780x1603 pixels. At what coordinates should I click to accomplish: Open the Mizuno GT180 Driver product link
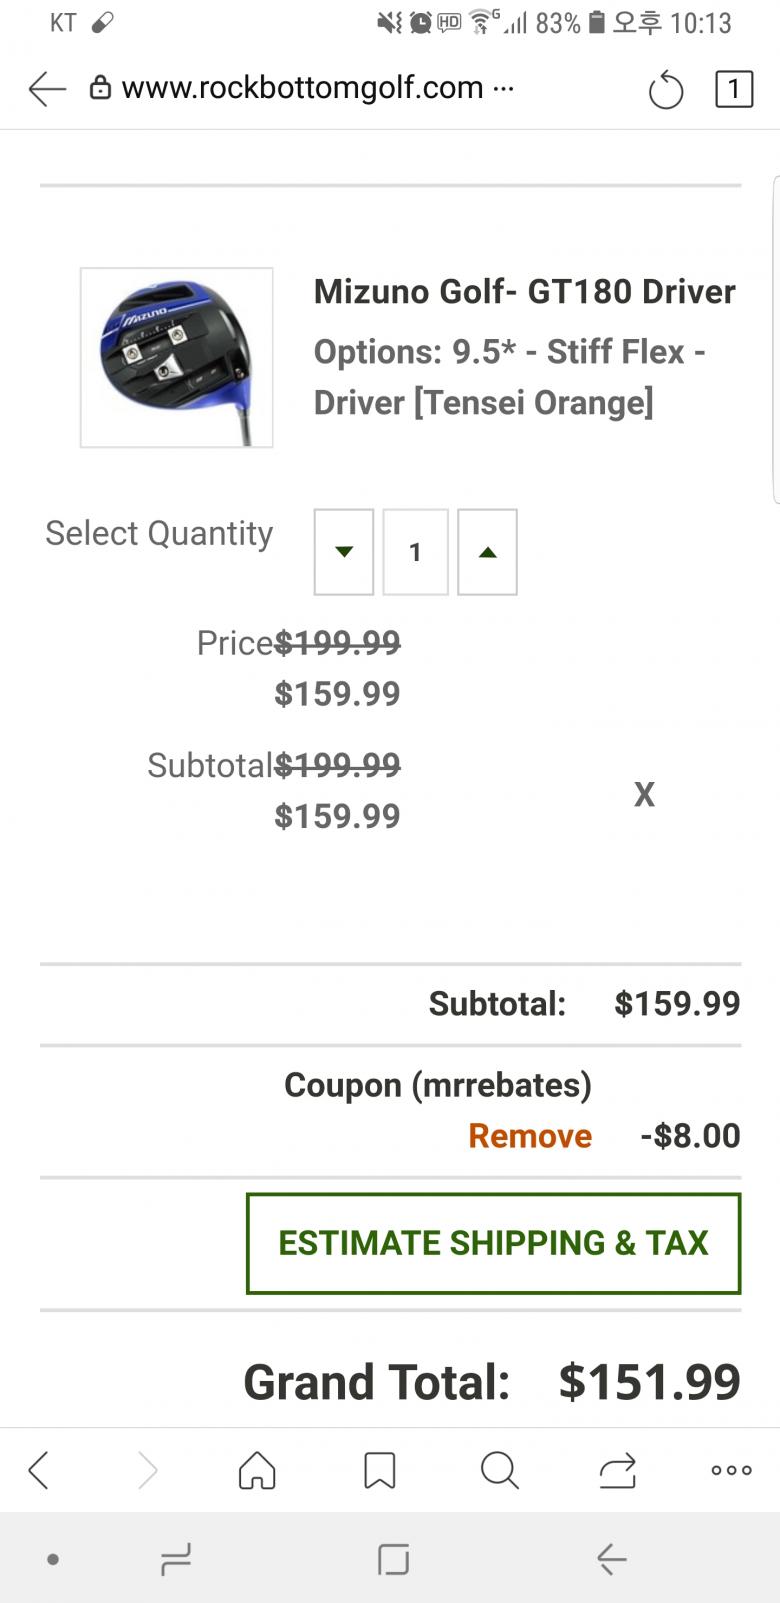[x=524, y=292]
